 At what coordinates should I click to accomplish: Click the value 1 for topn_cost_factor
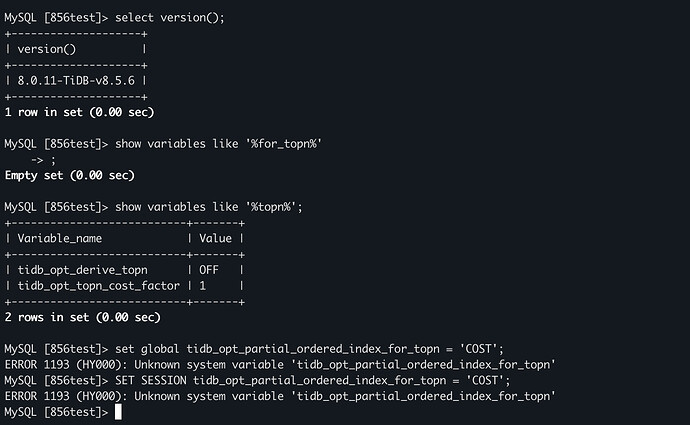202,286
